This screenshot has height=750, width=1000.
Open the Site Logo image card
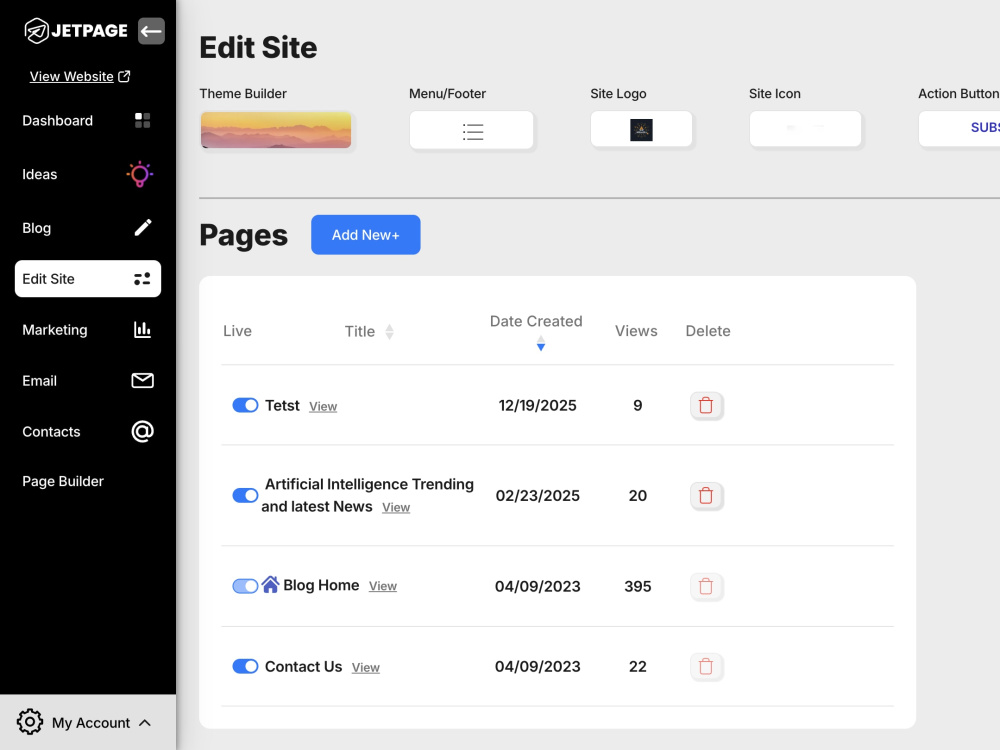pyautogui.click(x=641, y=129)
